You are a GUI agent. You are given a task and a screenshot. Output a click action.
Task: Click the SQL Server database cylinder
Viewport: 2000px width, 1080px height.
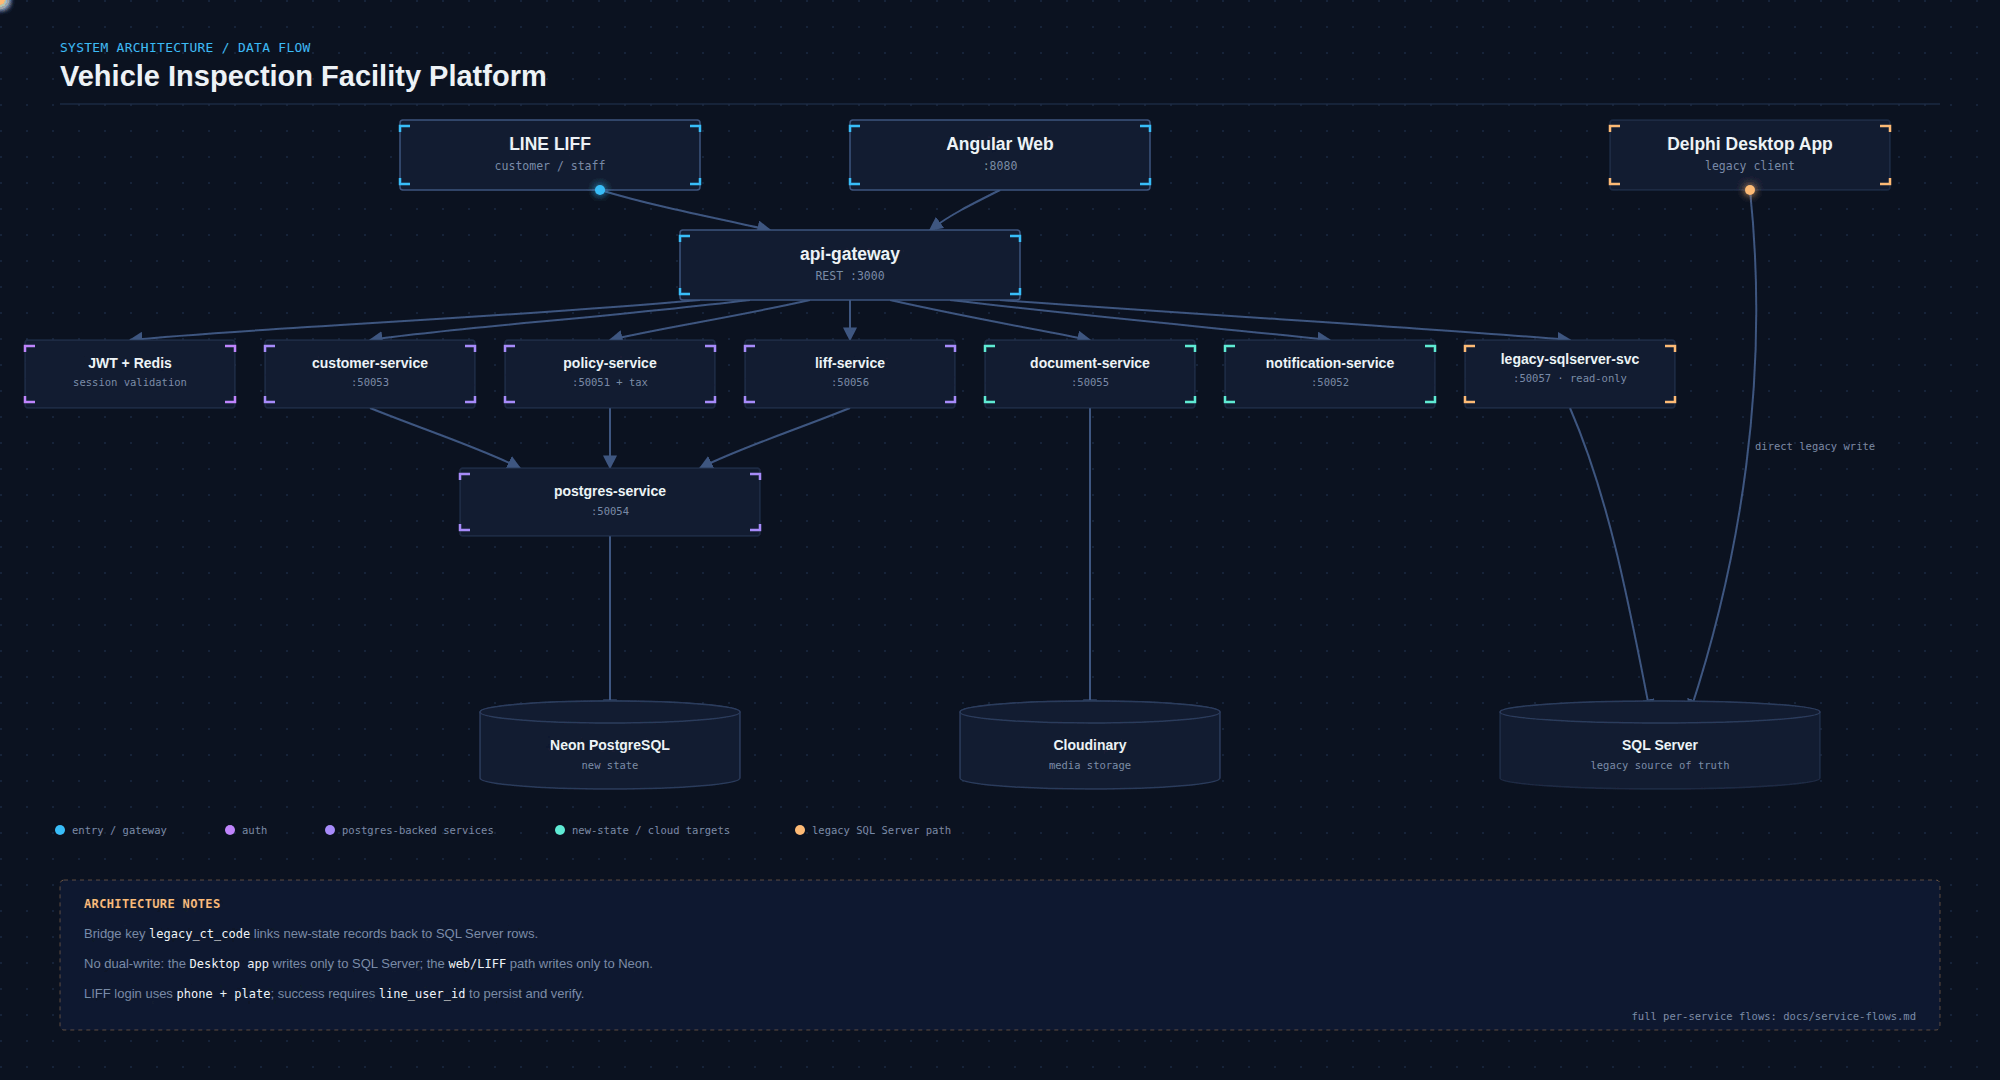click(1660, 745)
